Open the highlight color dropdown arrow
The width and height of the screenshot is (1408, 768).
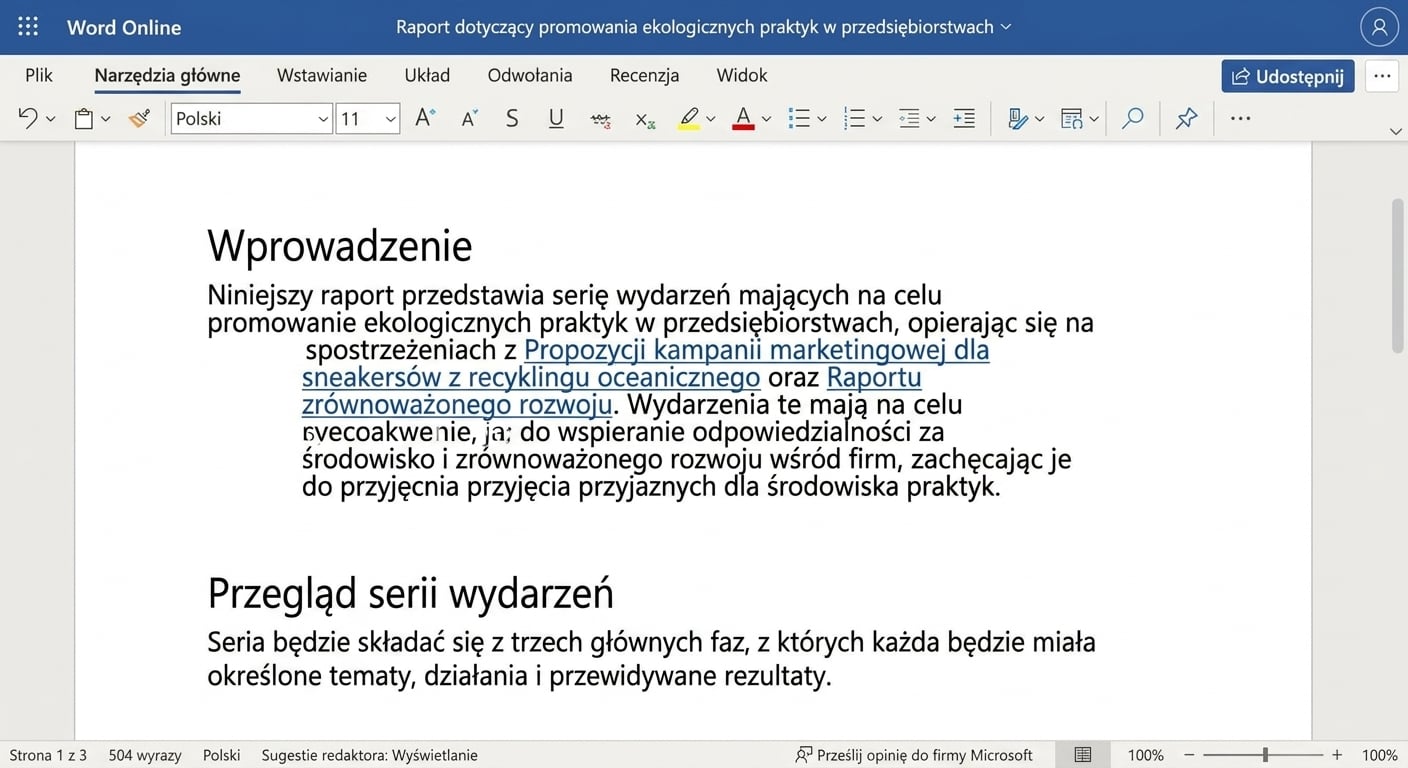[x=711, y=119]
